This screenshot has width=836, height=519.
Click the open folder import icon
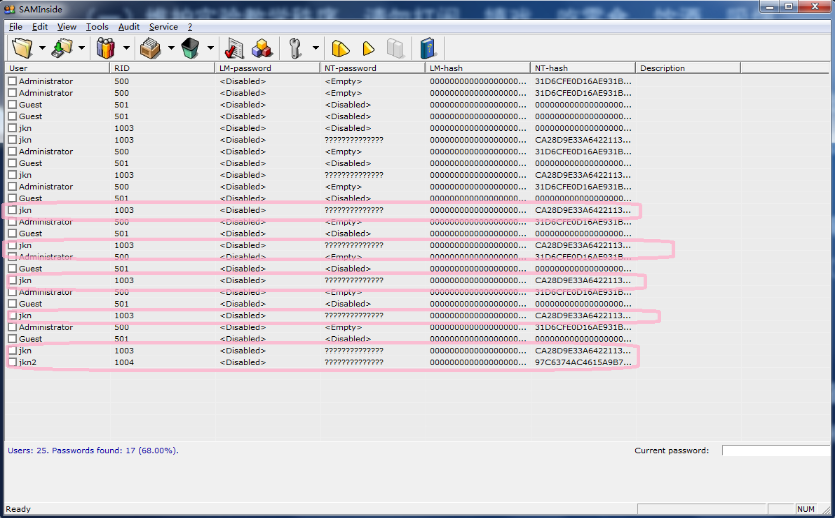click(22, 49)
